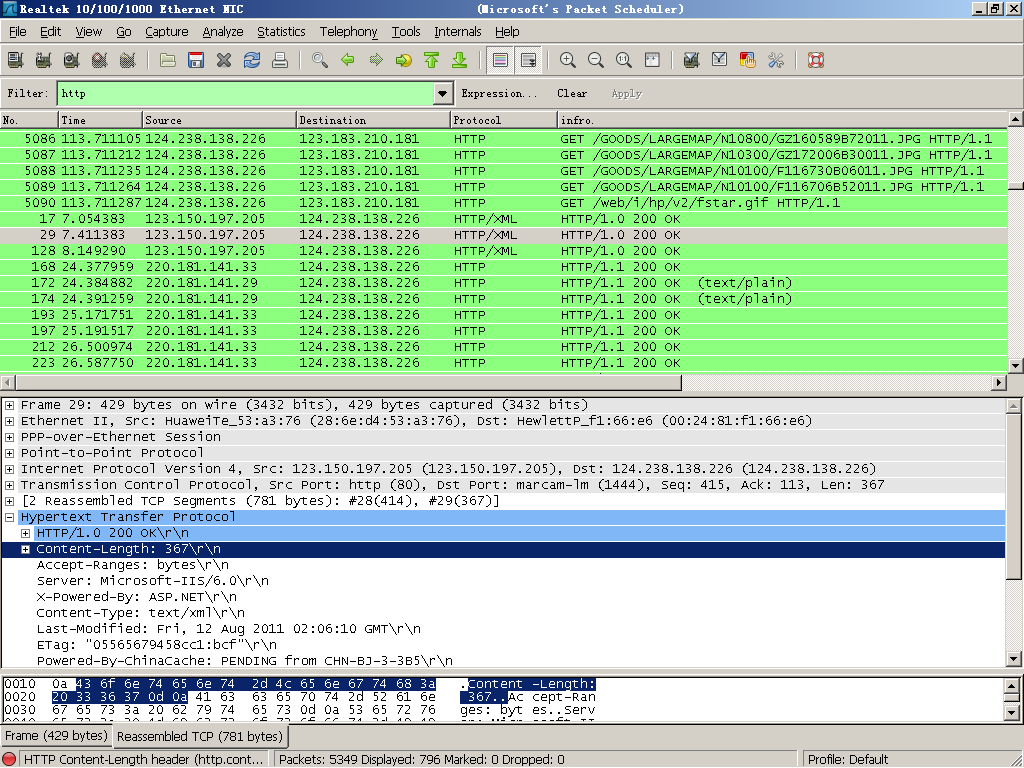Open the filter history dropdown arrow

(443, 93)
